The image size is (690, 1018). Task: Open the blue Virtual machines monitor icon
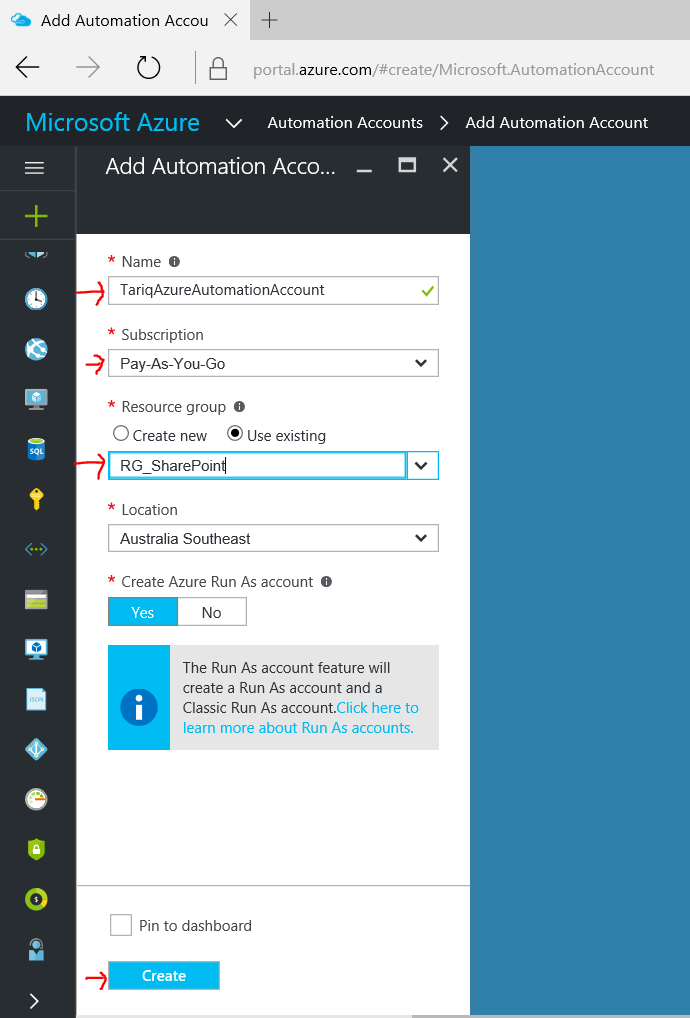pyautogui.click(x=36, y=649)
